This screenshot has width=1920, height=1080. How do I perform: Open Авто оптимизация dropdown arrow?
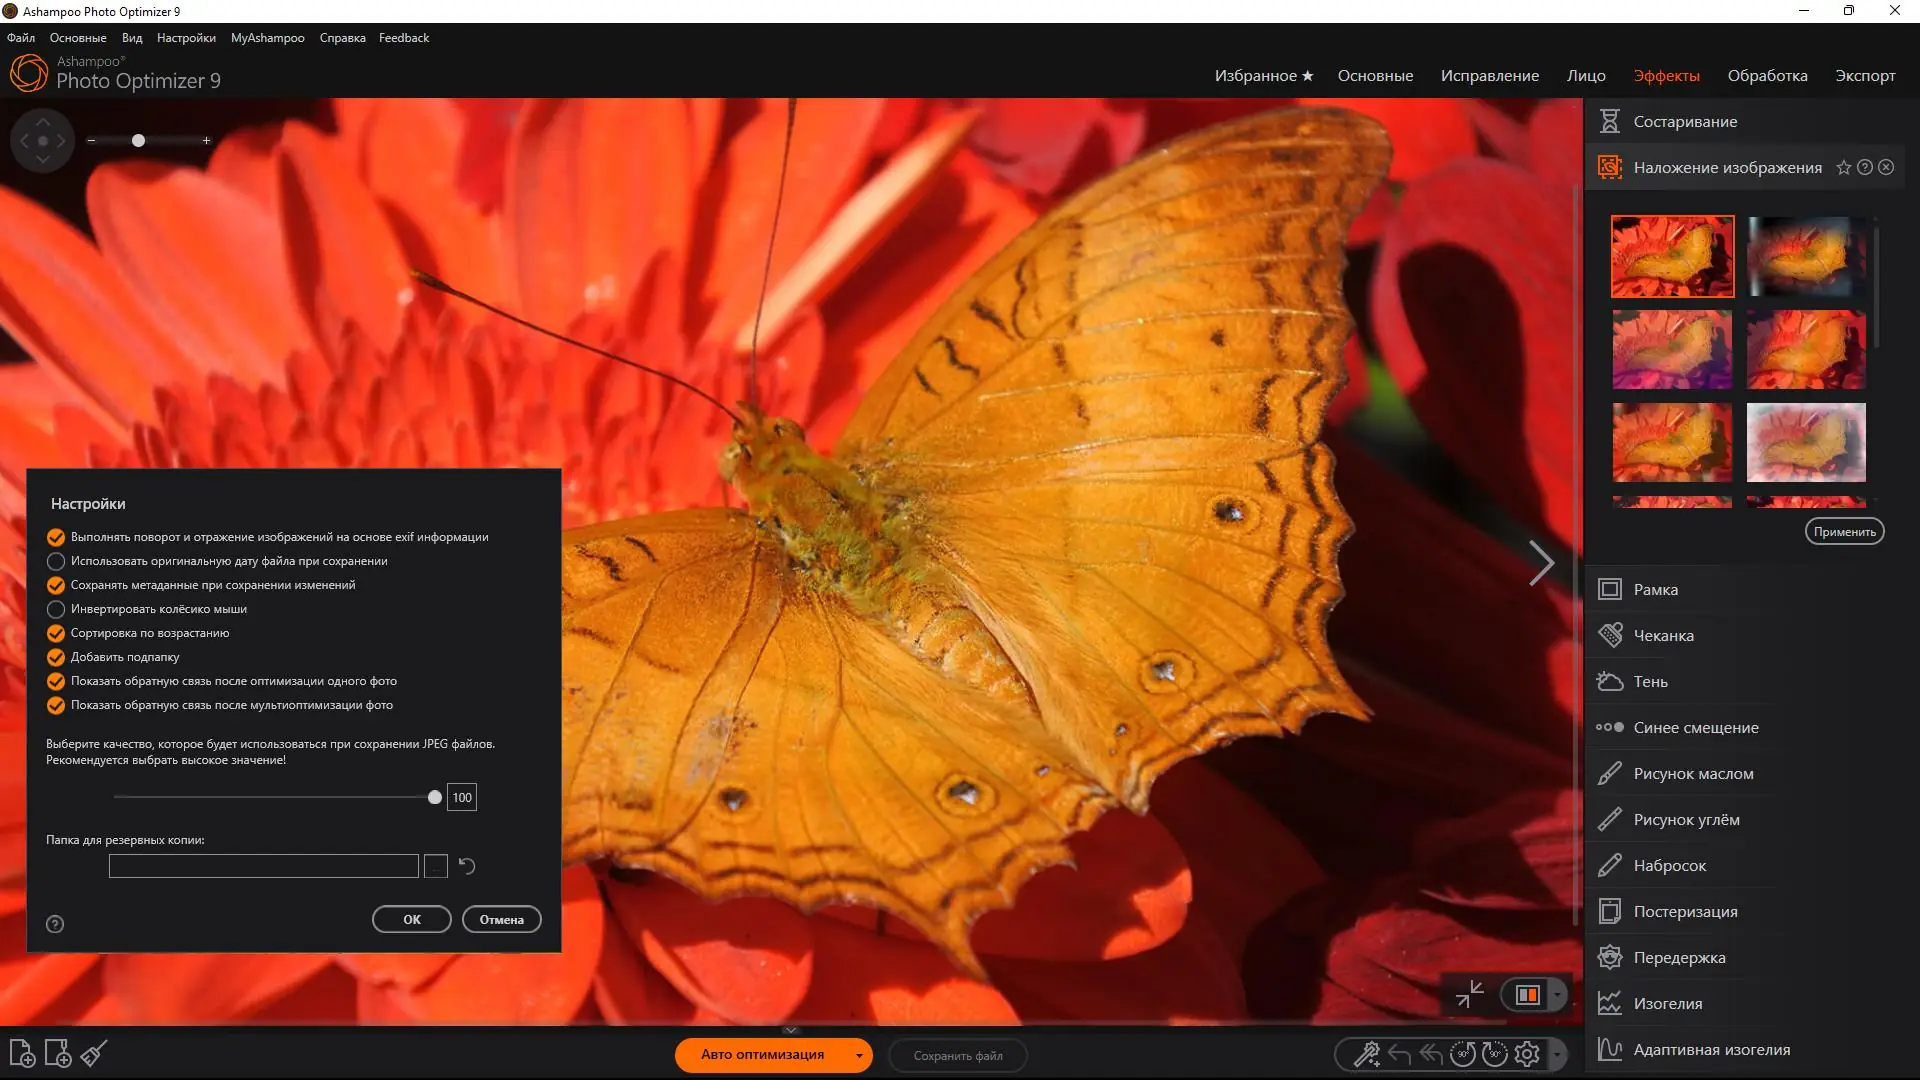858,1055
